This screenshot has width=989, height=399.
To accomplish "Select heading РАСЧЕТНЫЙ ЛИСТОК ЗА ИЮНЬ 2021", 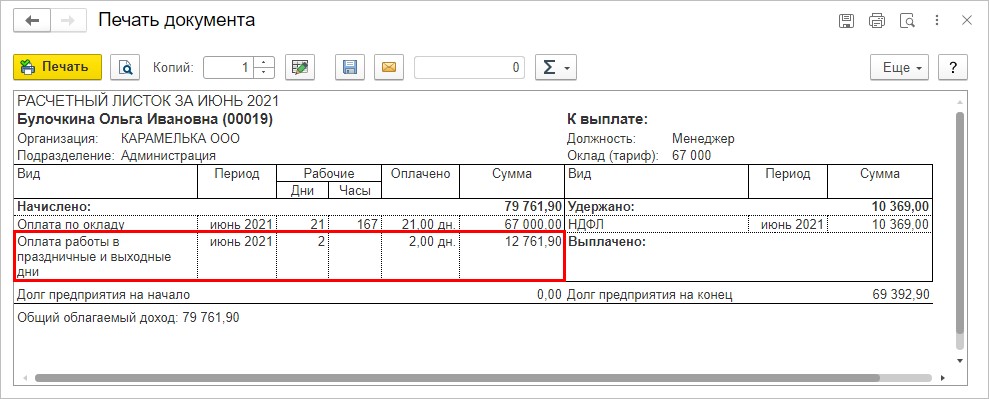I will pyautogui.click(x=148, y=101).
